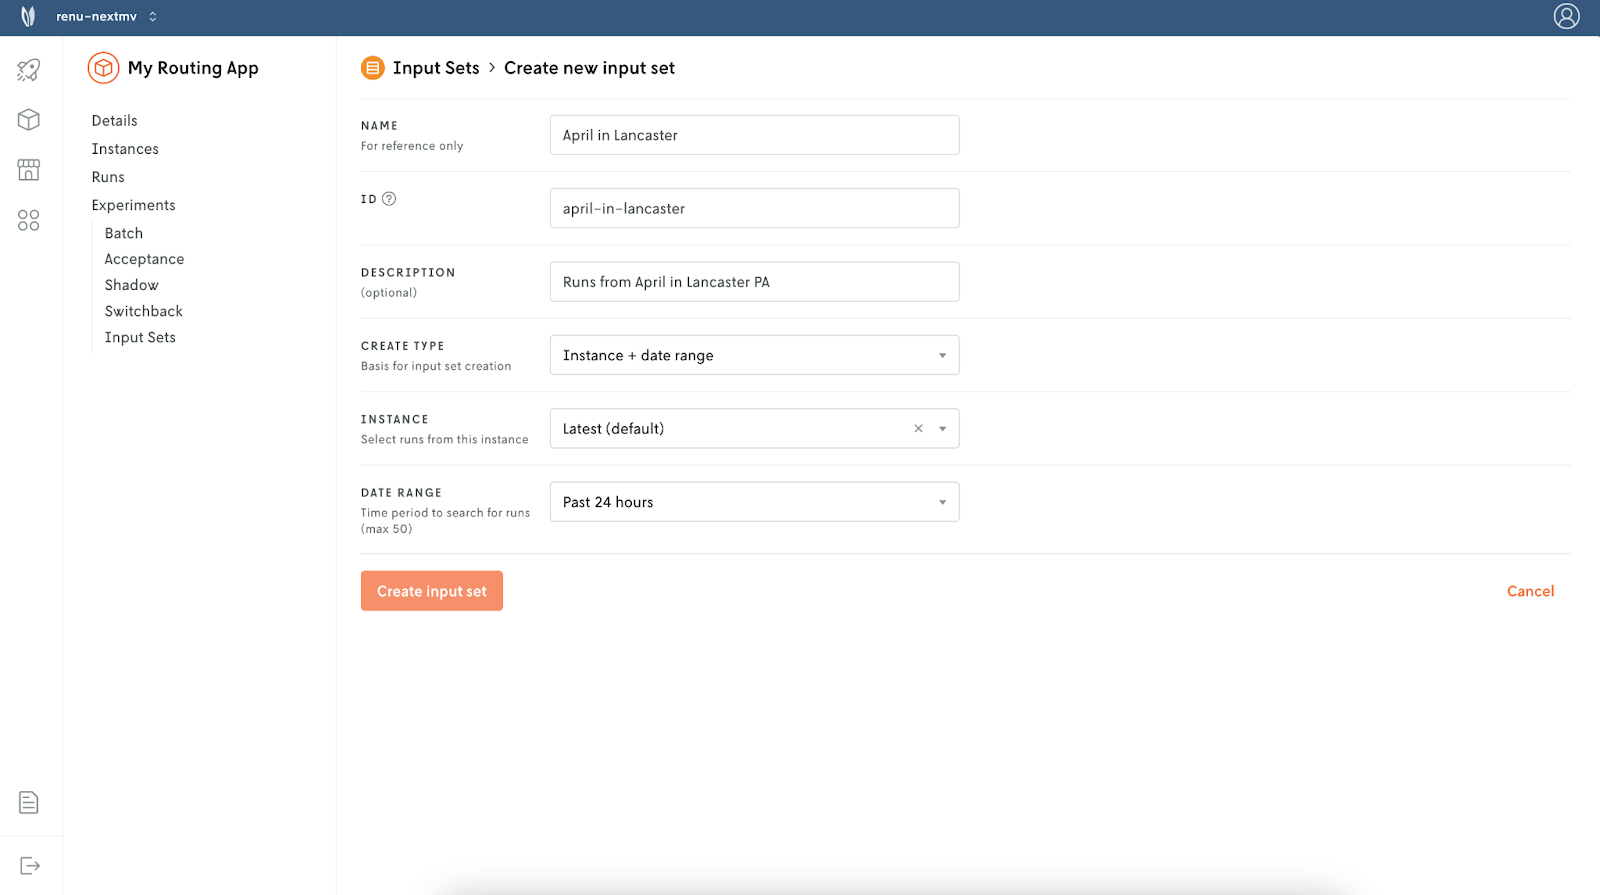Click the Name field with April in Lancaster
The image size is (1600, 895).
coord(754,135)
